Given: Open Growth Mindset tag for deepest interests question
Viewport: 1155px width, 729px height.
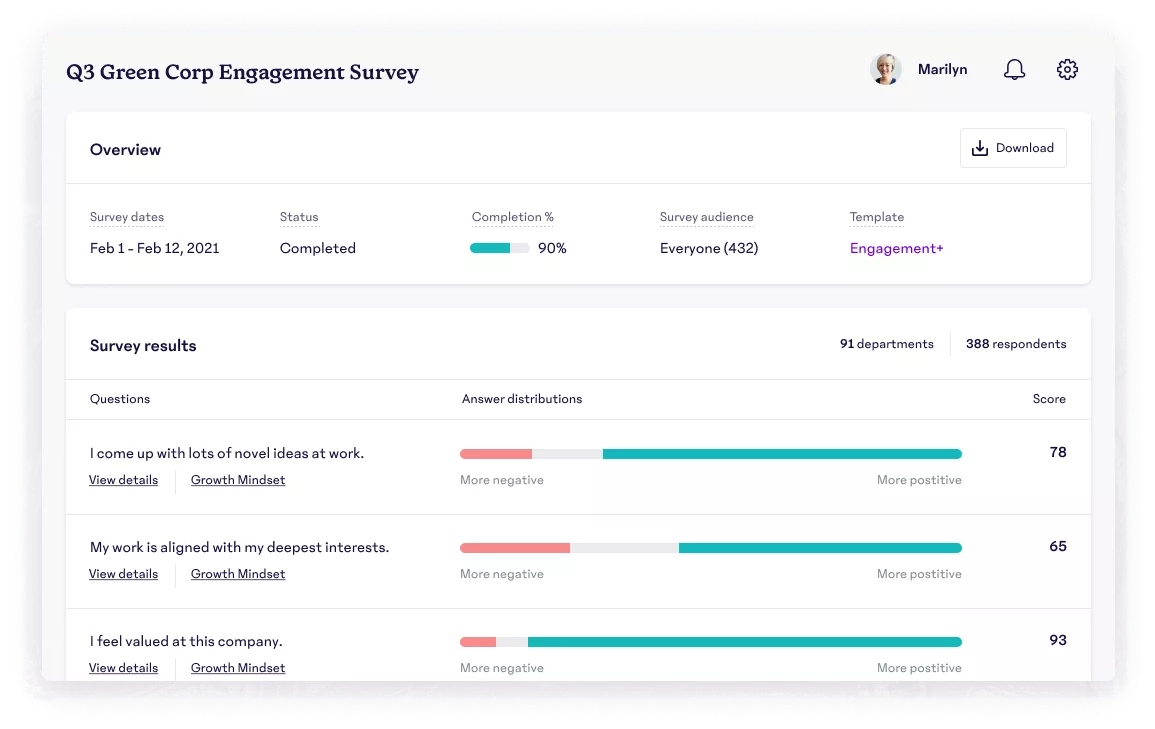Looking at the screenshot, I should 238,574.
